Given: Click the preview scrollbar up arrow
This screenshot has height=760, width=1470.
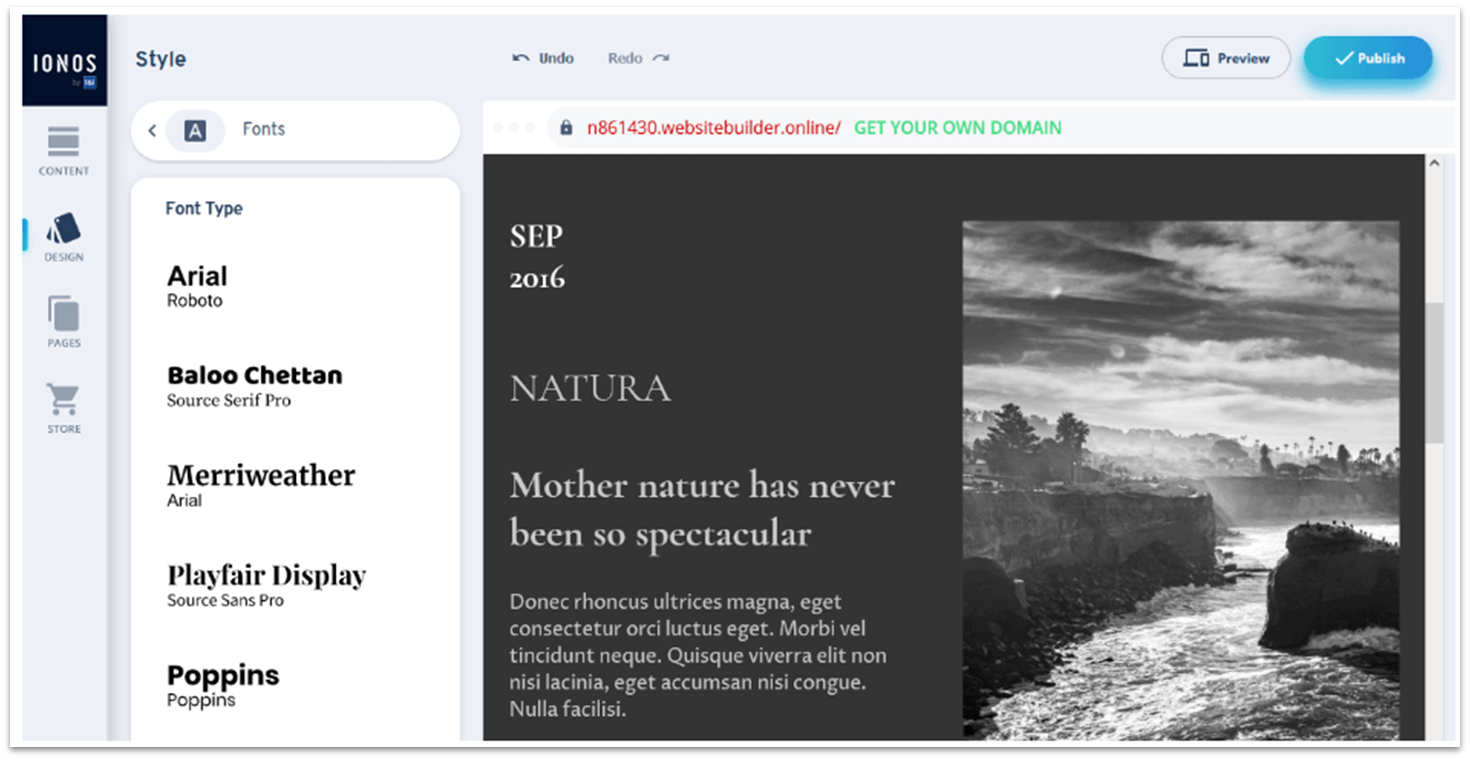Looking at the screenshot, I should [x=1435, y=164].
